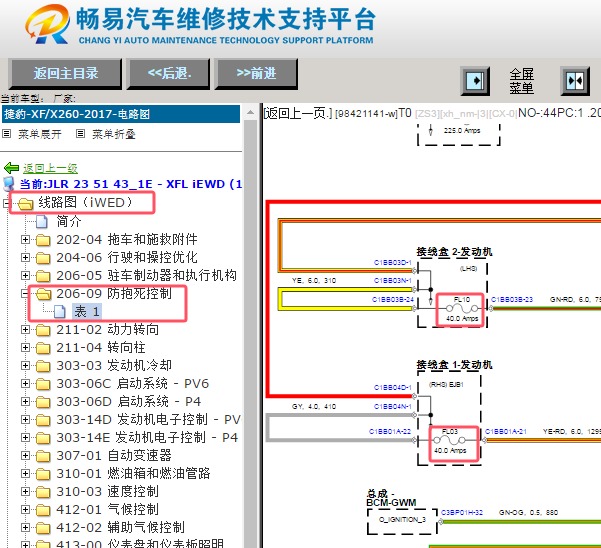
Task: Click the green back arrow icon
Action: [11, 168]
